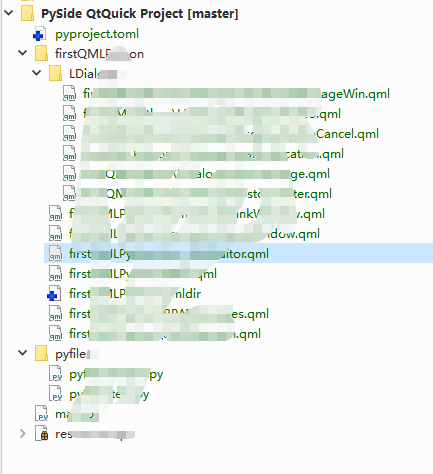Click the firstQMLP…on folder icon
This screenshot has height=474, width=433.
coord(41,54)
